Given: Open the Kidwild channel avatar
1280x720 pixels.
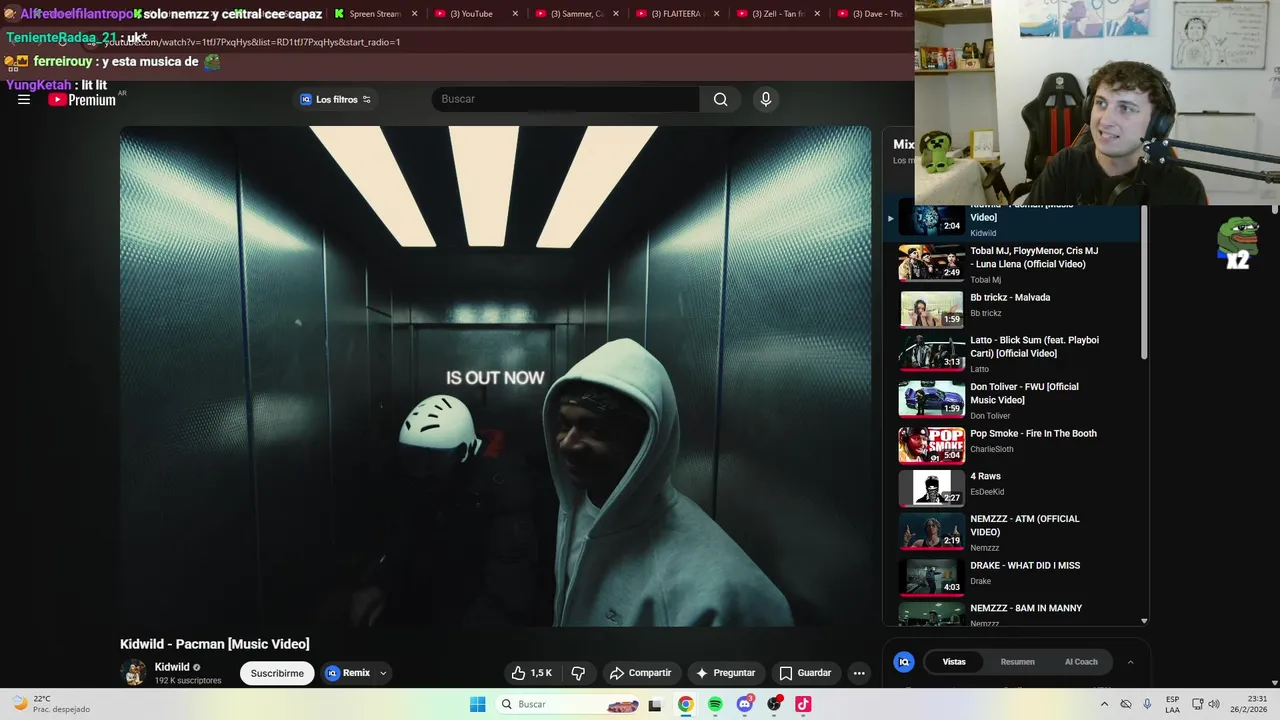Looking at the screenshot, I should pos(133,673).
